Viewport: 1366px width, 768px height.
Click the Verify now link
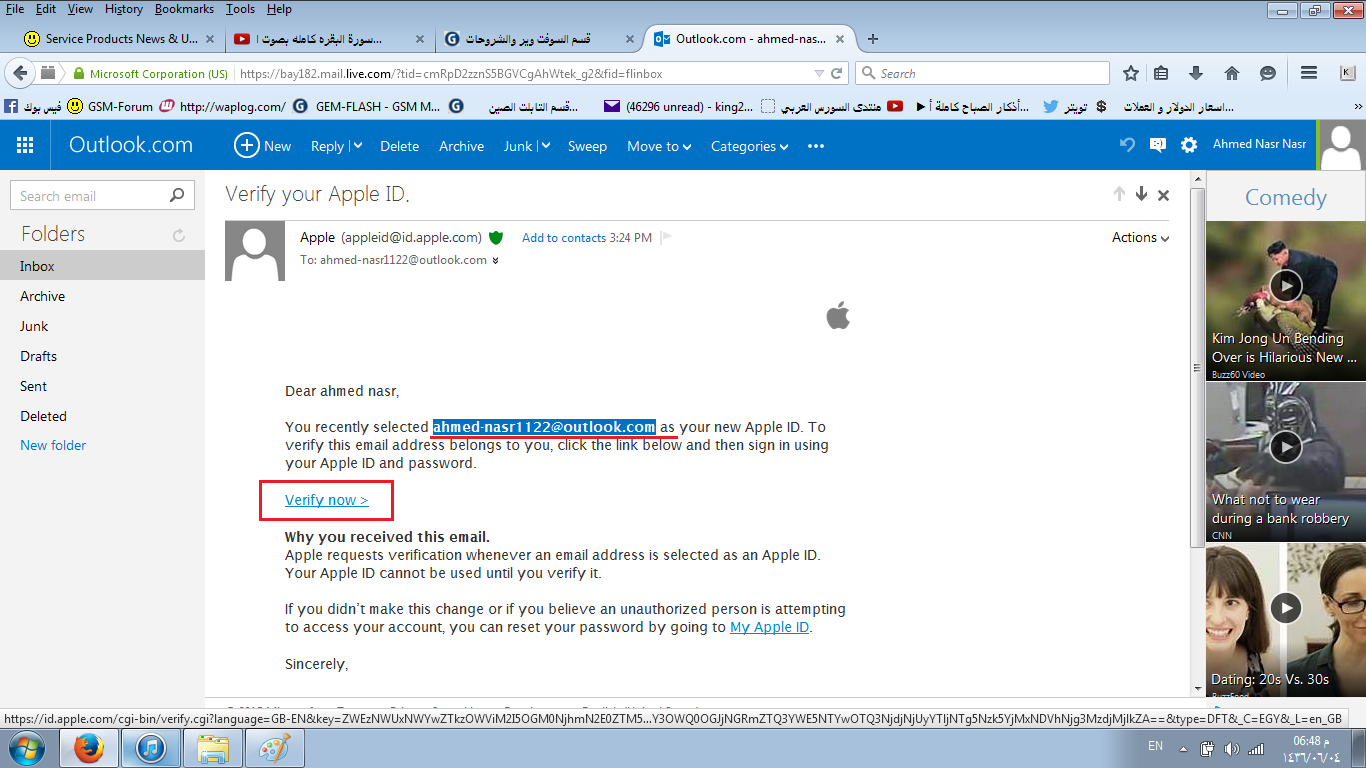(327, 500)
